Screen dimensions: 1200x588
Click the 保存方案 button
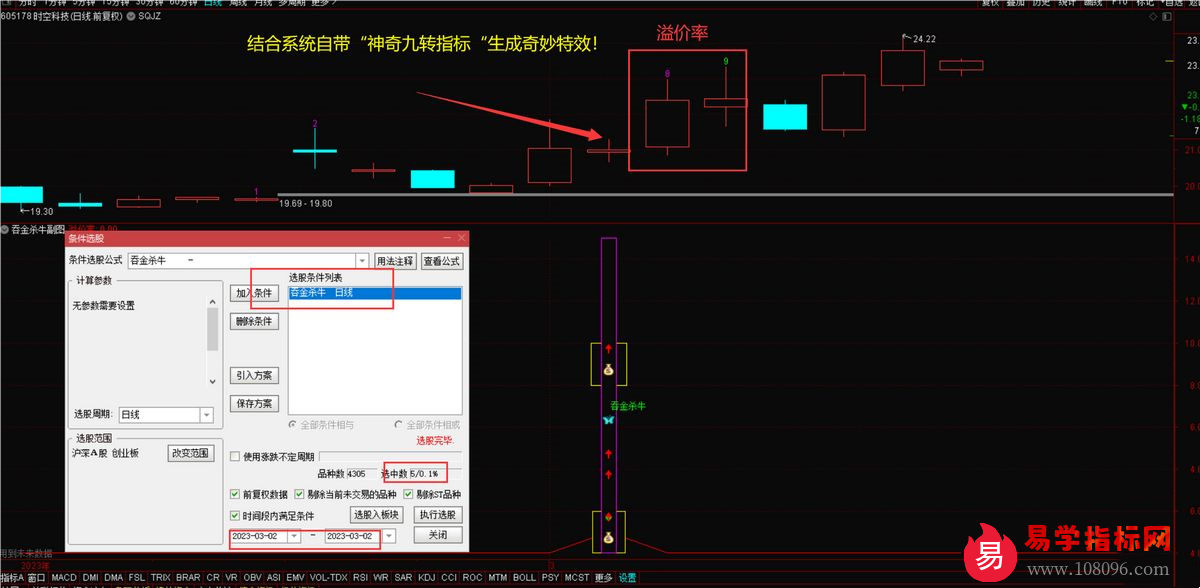[254, 404]
